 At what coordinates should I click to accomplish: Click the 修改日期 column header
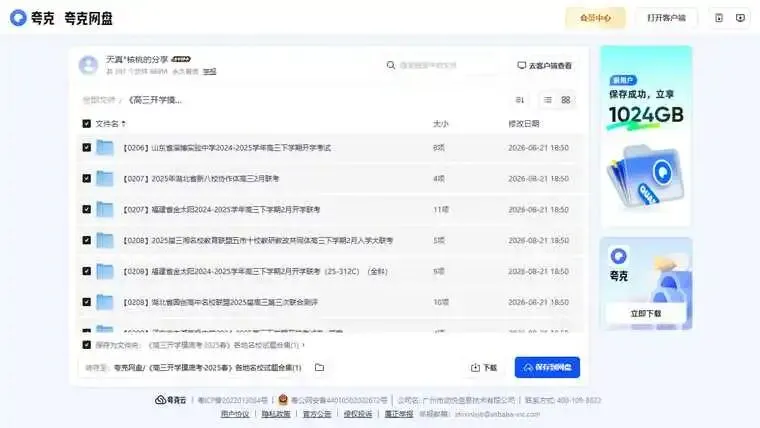point(523,124)
